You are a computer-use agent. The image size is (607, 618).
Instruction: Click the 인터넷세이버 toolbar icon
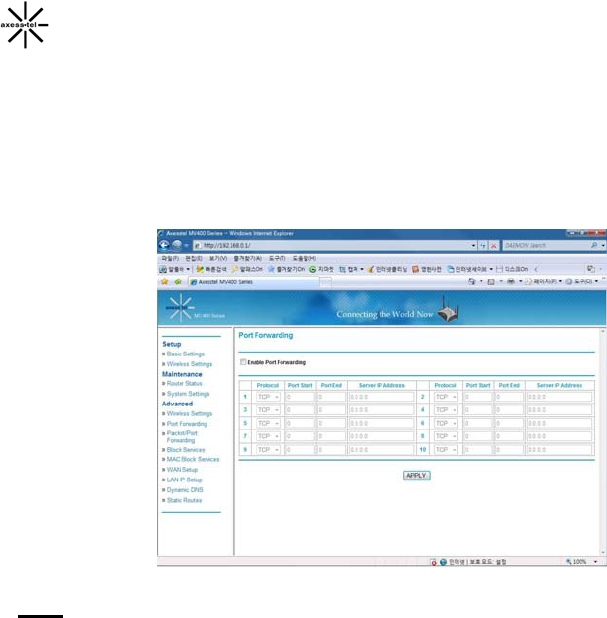(451, 269)
